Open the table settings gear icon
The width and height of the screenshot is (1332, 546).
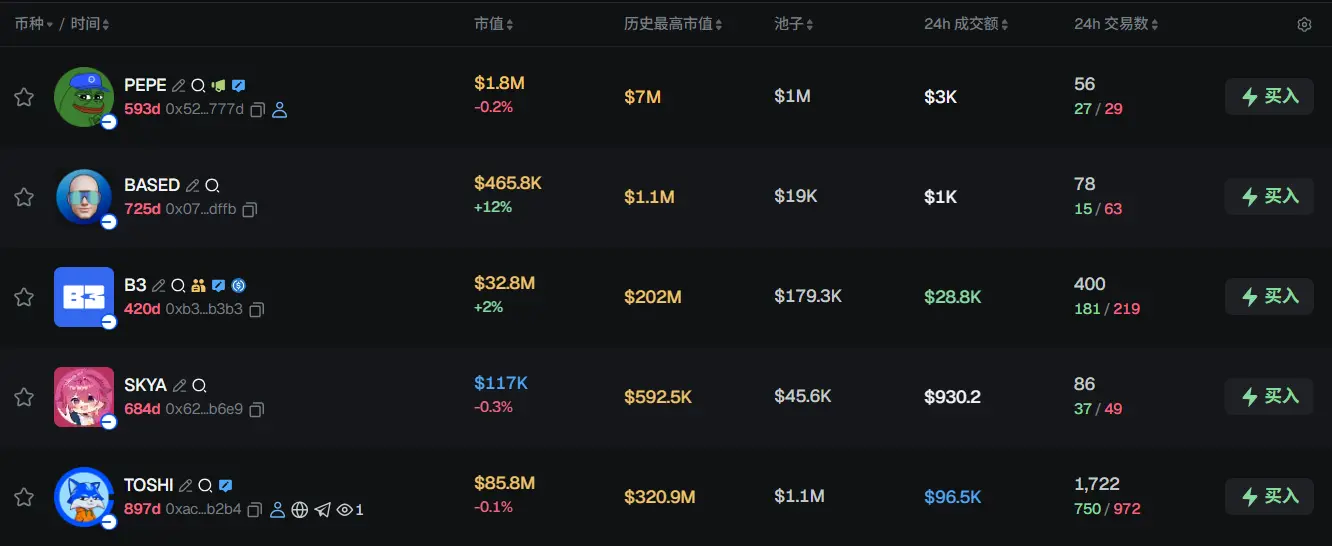(1304, 24)
